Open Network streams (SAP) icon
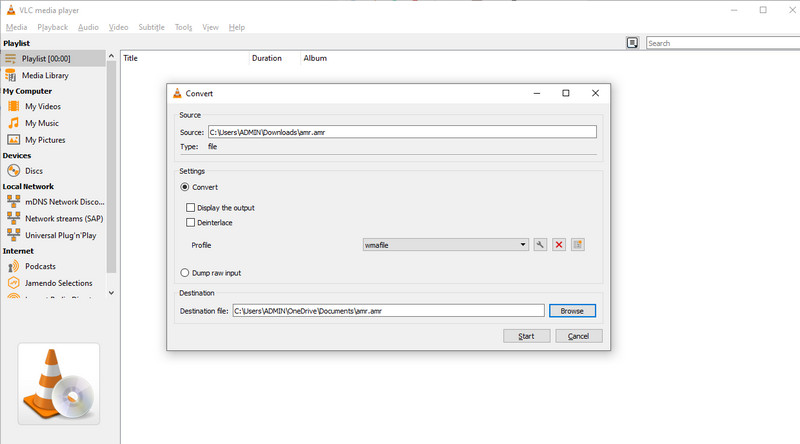The width and height of the screenshot is (800, 444). pos(14,218)
